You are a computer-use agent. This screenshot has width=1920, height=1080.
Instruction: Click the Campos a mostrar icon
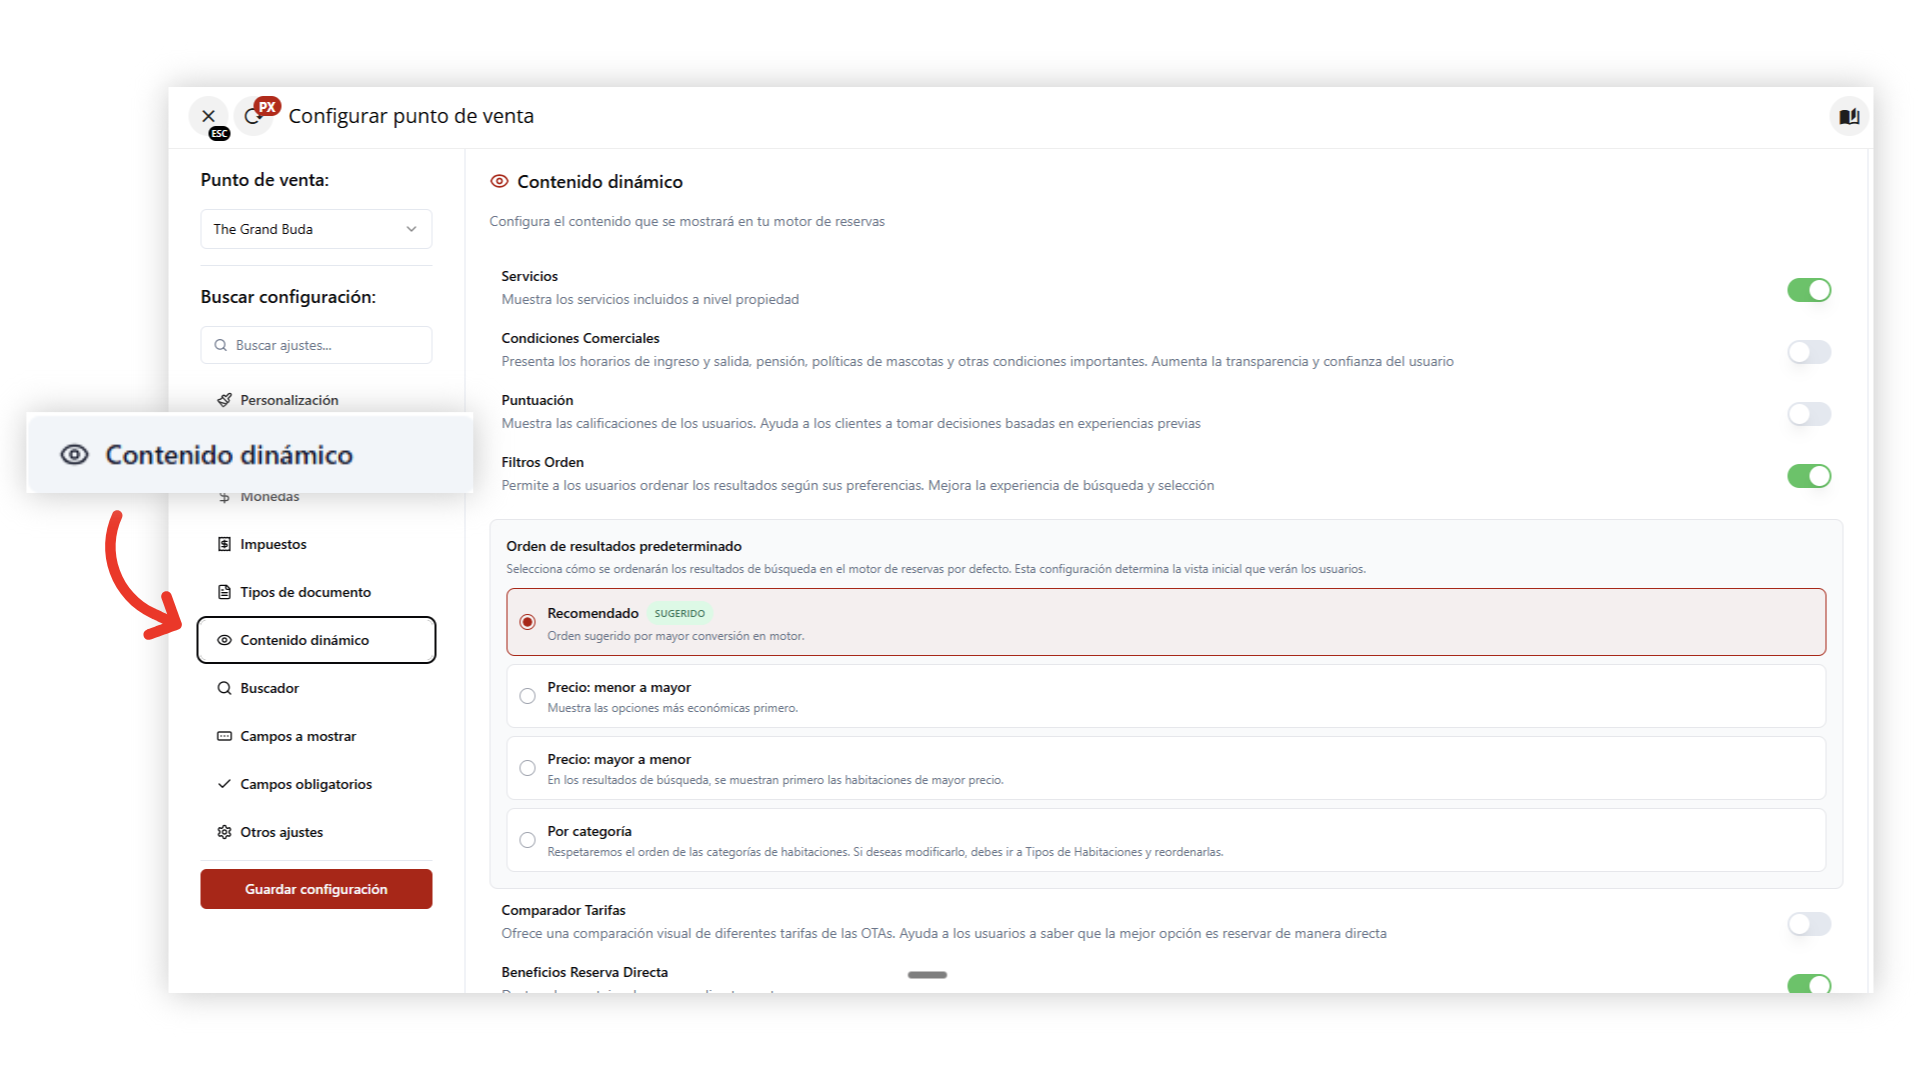(x=224, y=736)
